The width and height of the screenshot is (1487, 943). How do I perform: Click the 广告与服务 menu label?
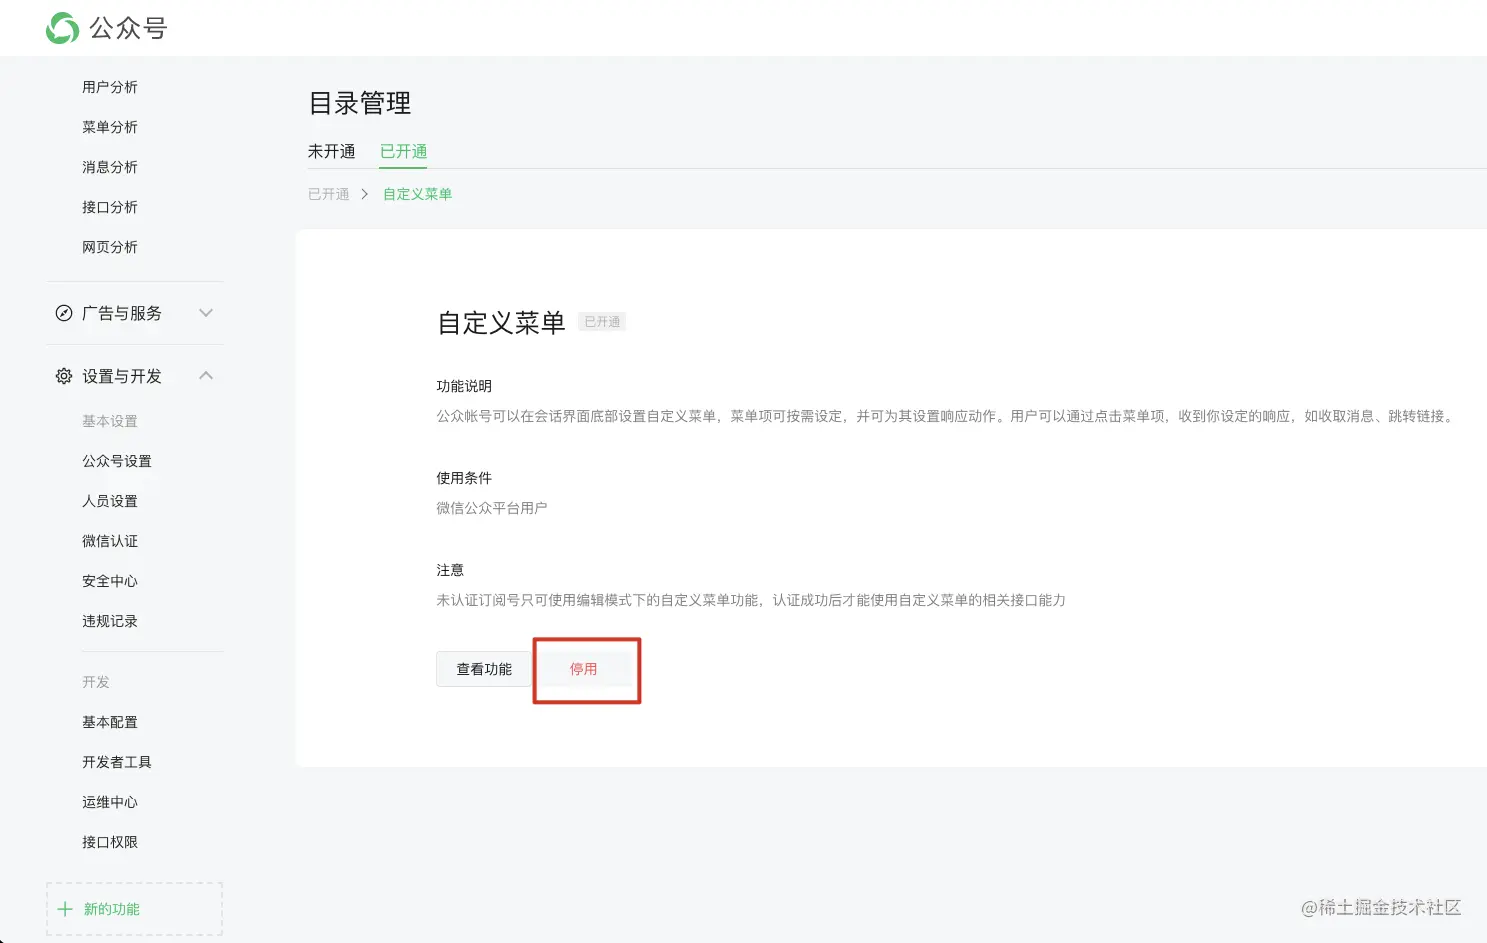point(122,313)
